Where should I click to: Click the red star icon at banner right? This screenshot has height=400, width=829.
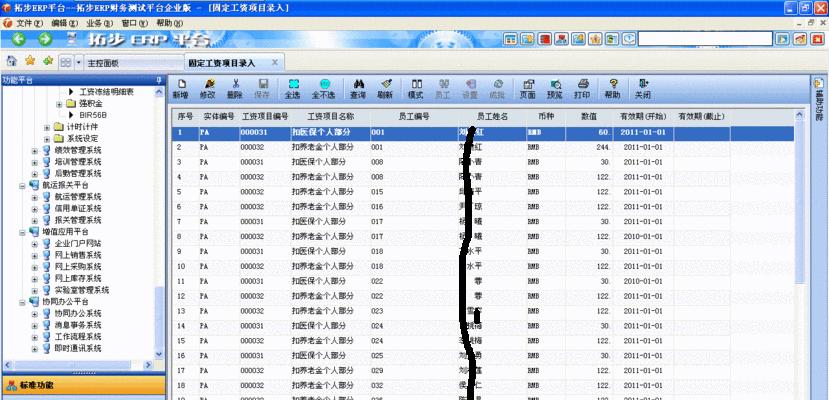(x=817, y=39)
